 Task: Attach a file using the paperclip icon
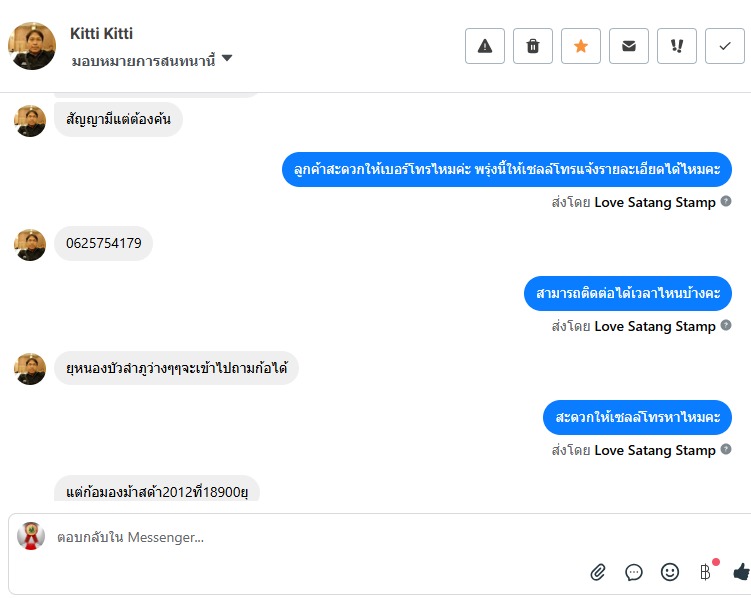pos(598,572)
